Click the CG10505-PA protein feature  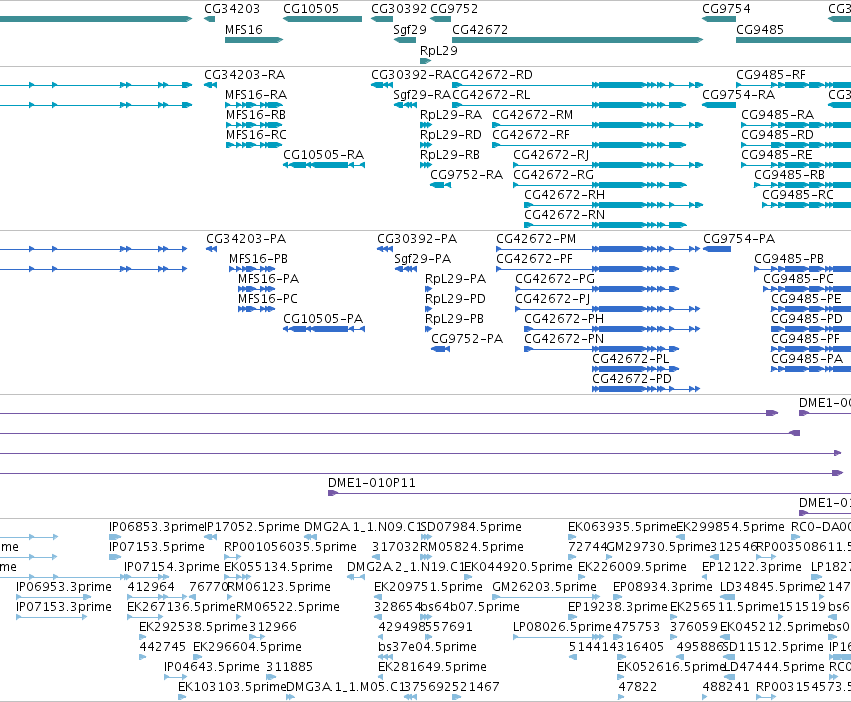(x=323, y=319)
